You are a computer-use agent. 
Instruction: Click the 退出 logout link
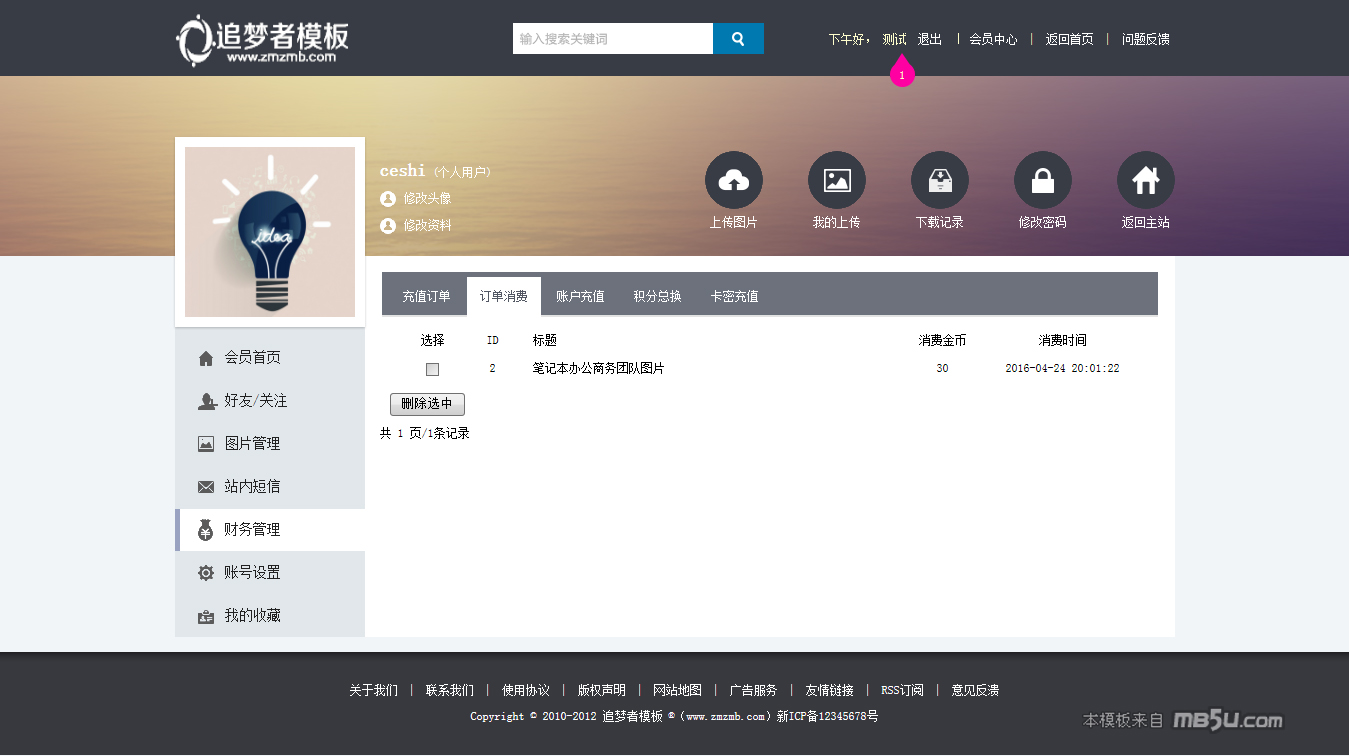click(929, 39)
